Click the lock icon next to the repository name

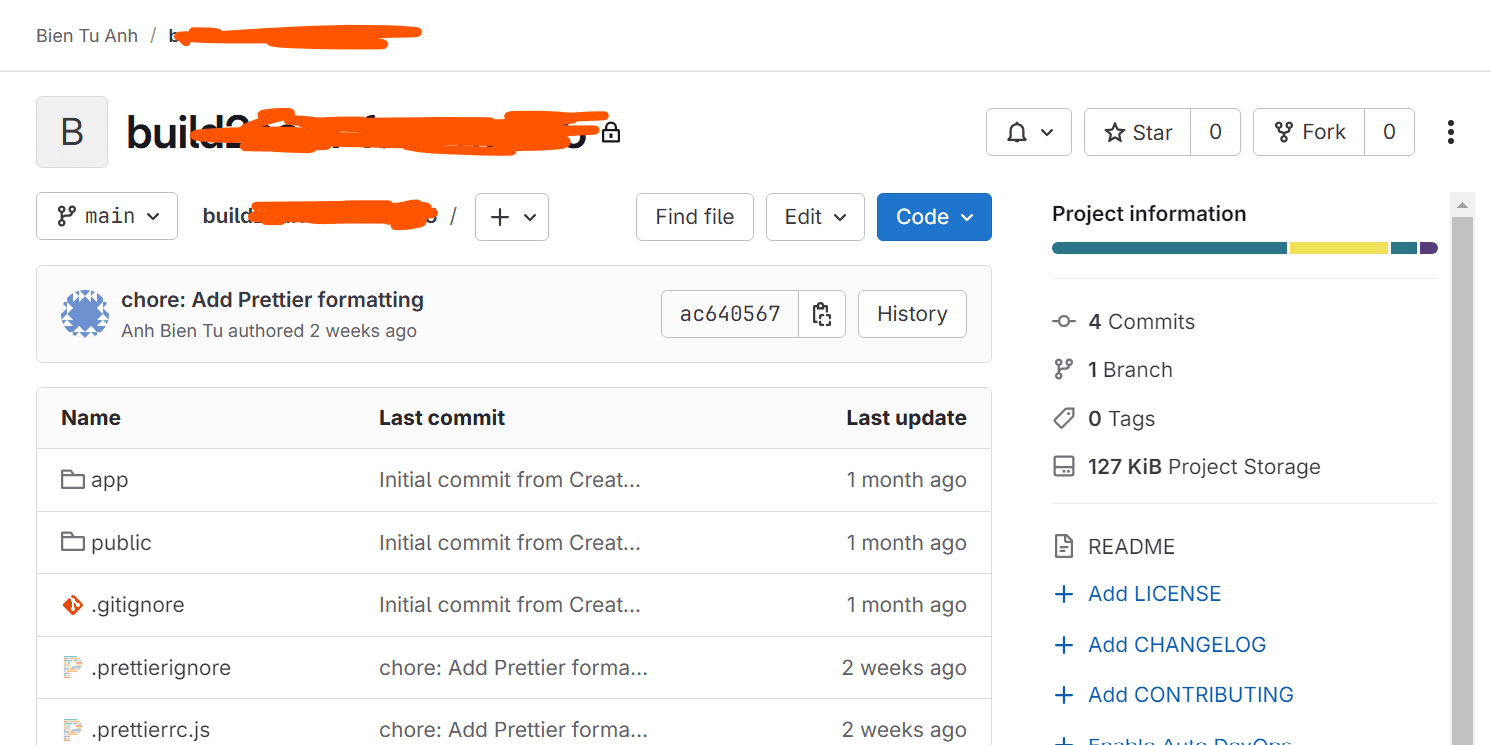pyautogui.click(x=610, y=130)
